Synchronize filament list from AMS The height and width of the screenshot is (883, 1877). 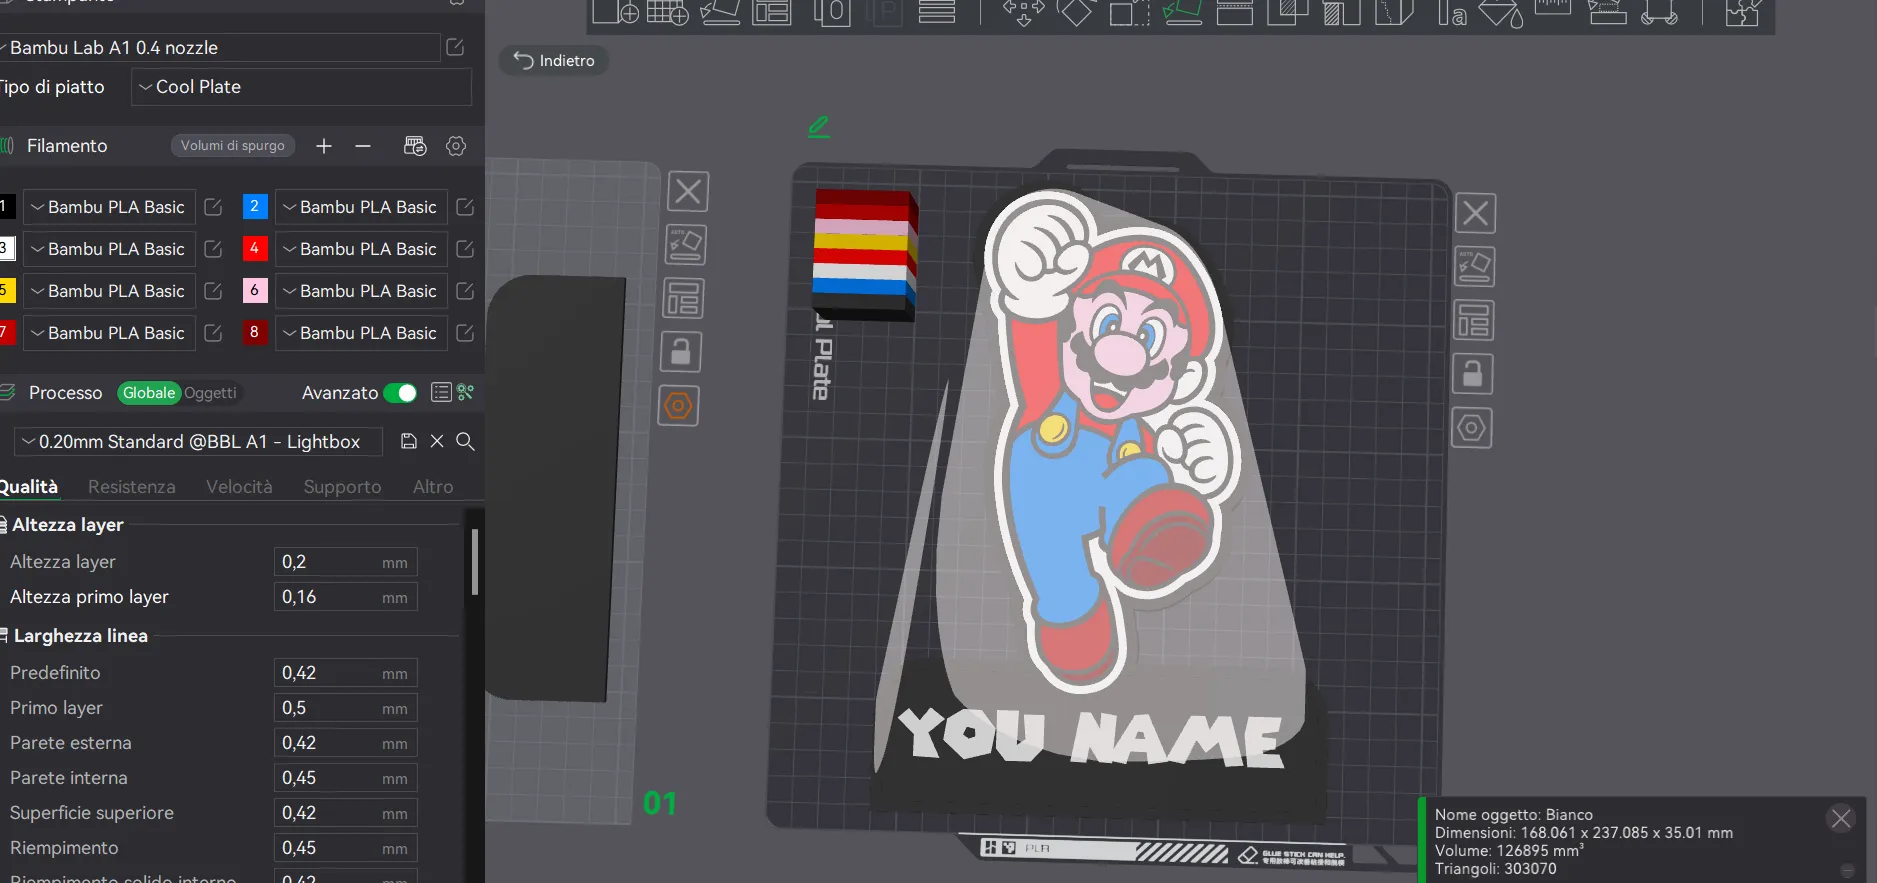(x=415, y=146)
